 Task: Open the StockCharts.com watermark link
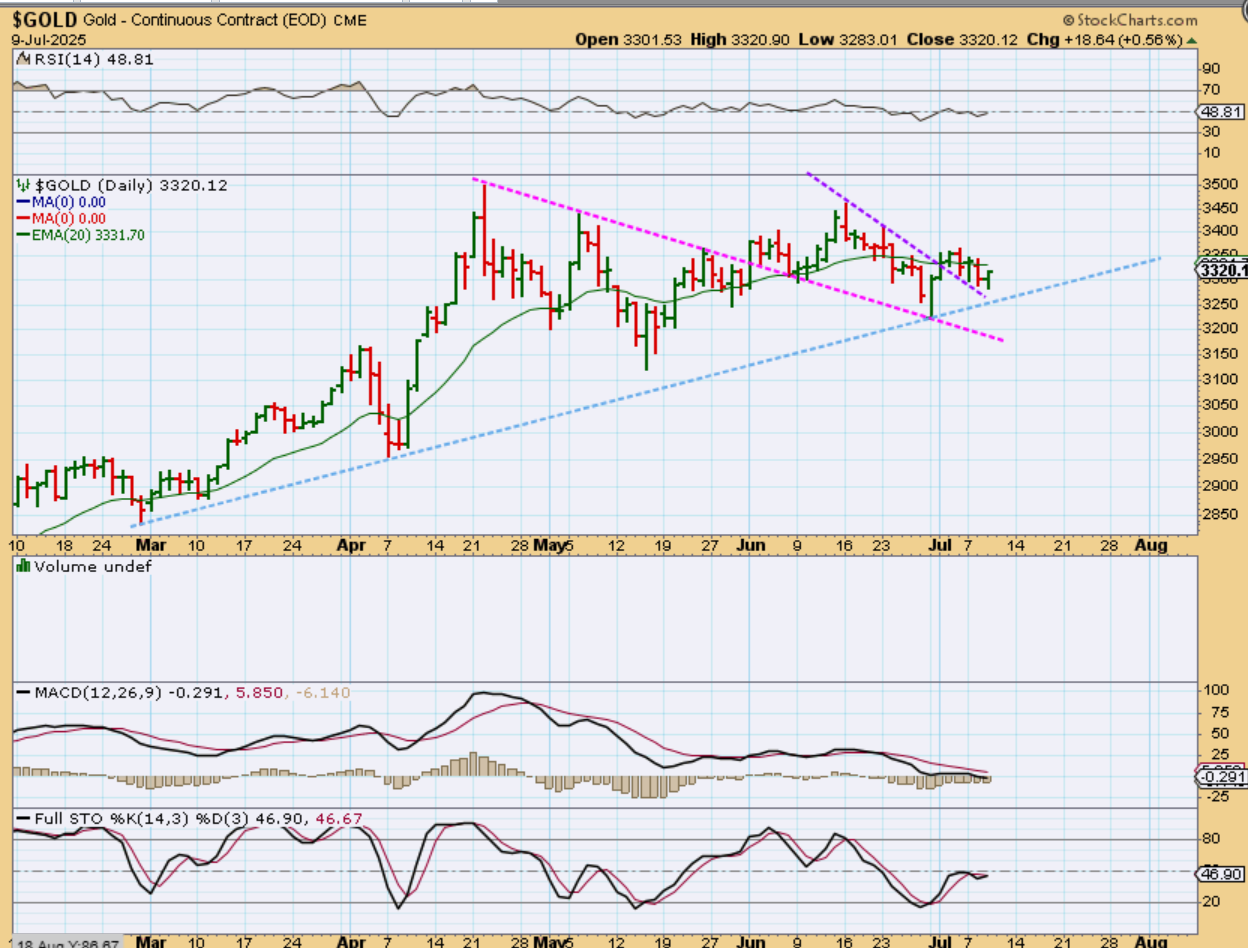1136,20
